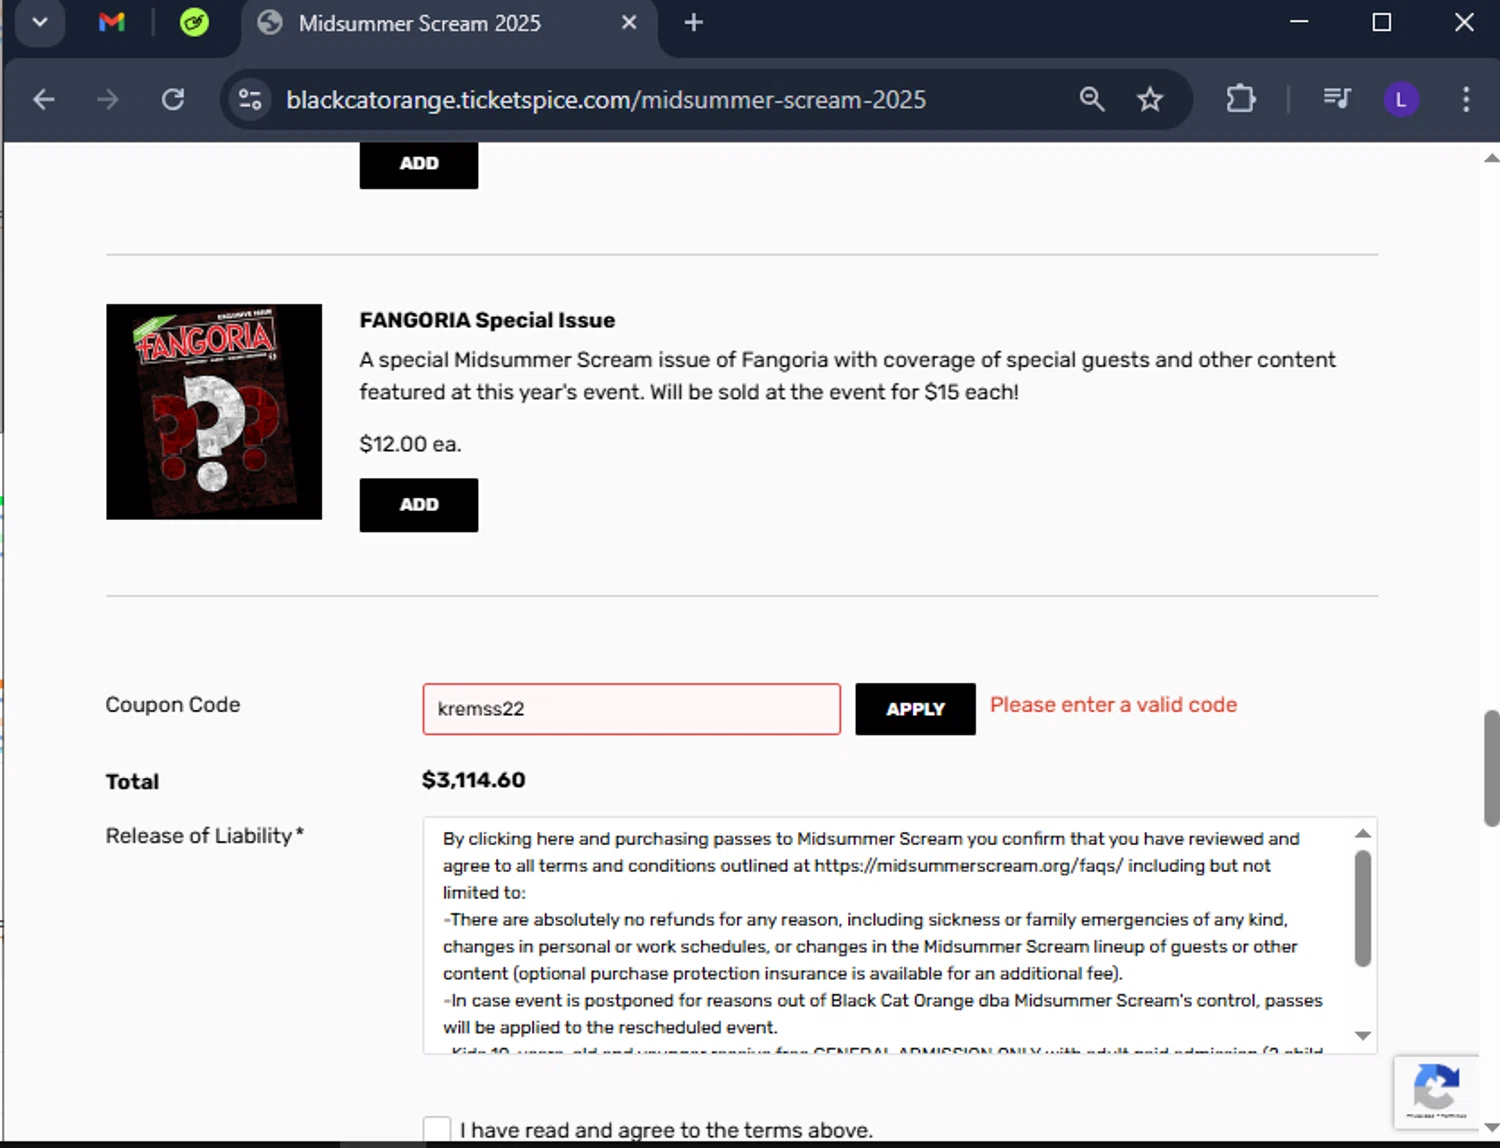Reload the current page

click(173, 99)
